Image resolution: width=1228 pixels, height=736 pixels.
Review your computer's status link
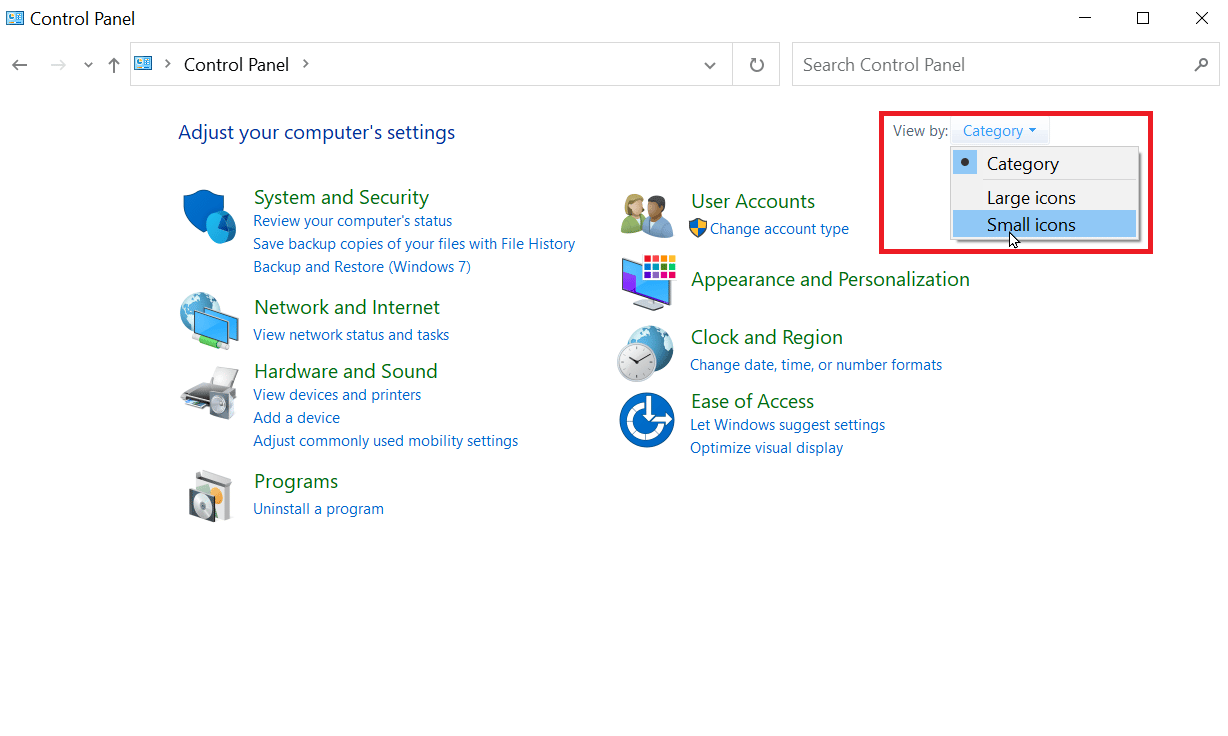coord(352,221)
